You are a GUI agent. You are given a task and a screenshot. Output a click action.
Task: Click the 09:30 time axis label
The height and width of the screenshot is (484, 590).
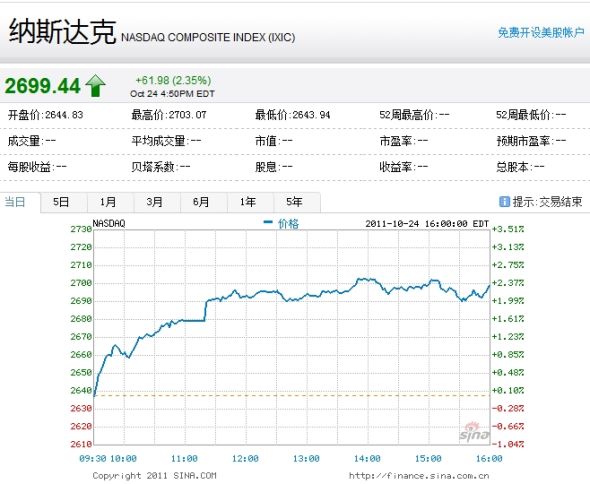pos(93,458)
